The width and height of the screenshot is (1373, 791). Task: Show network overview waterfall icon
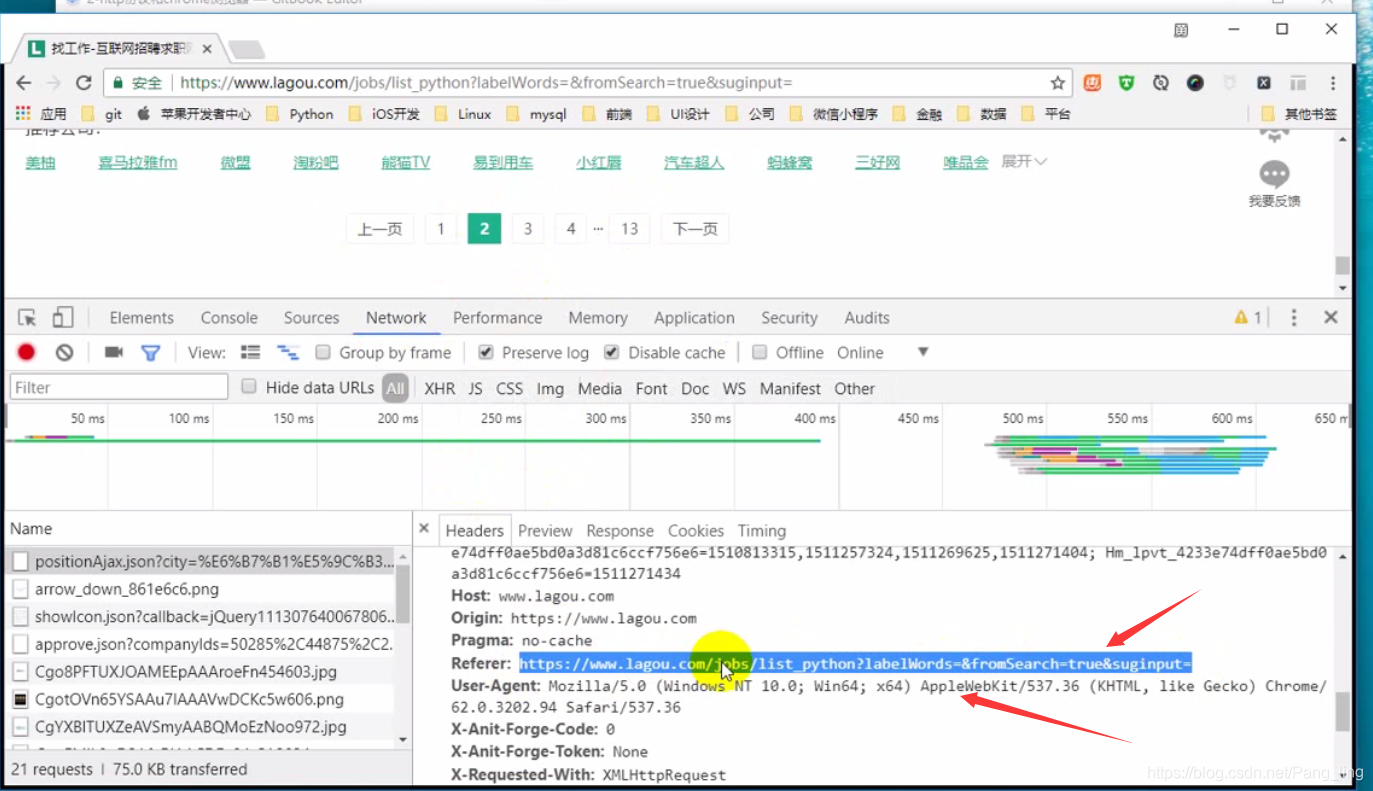(x=288, y=352)
